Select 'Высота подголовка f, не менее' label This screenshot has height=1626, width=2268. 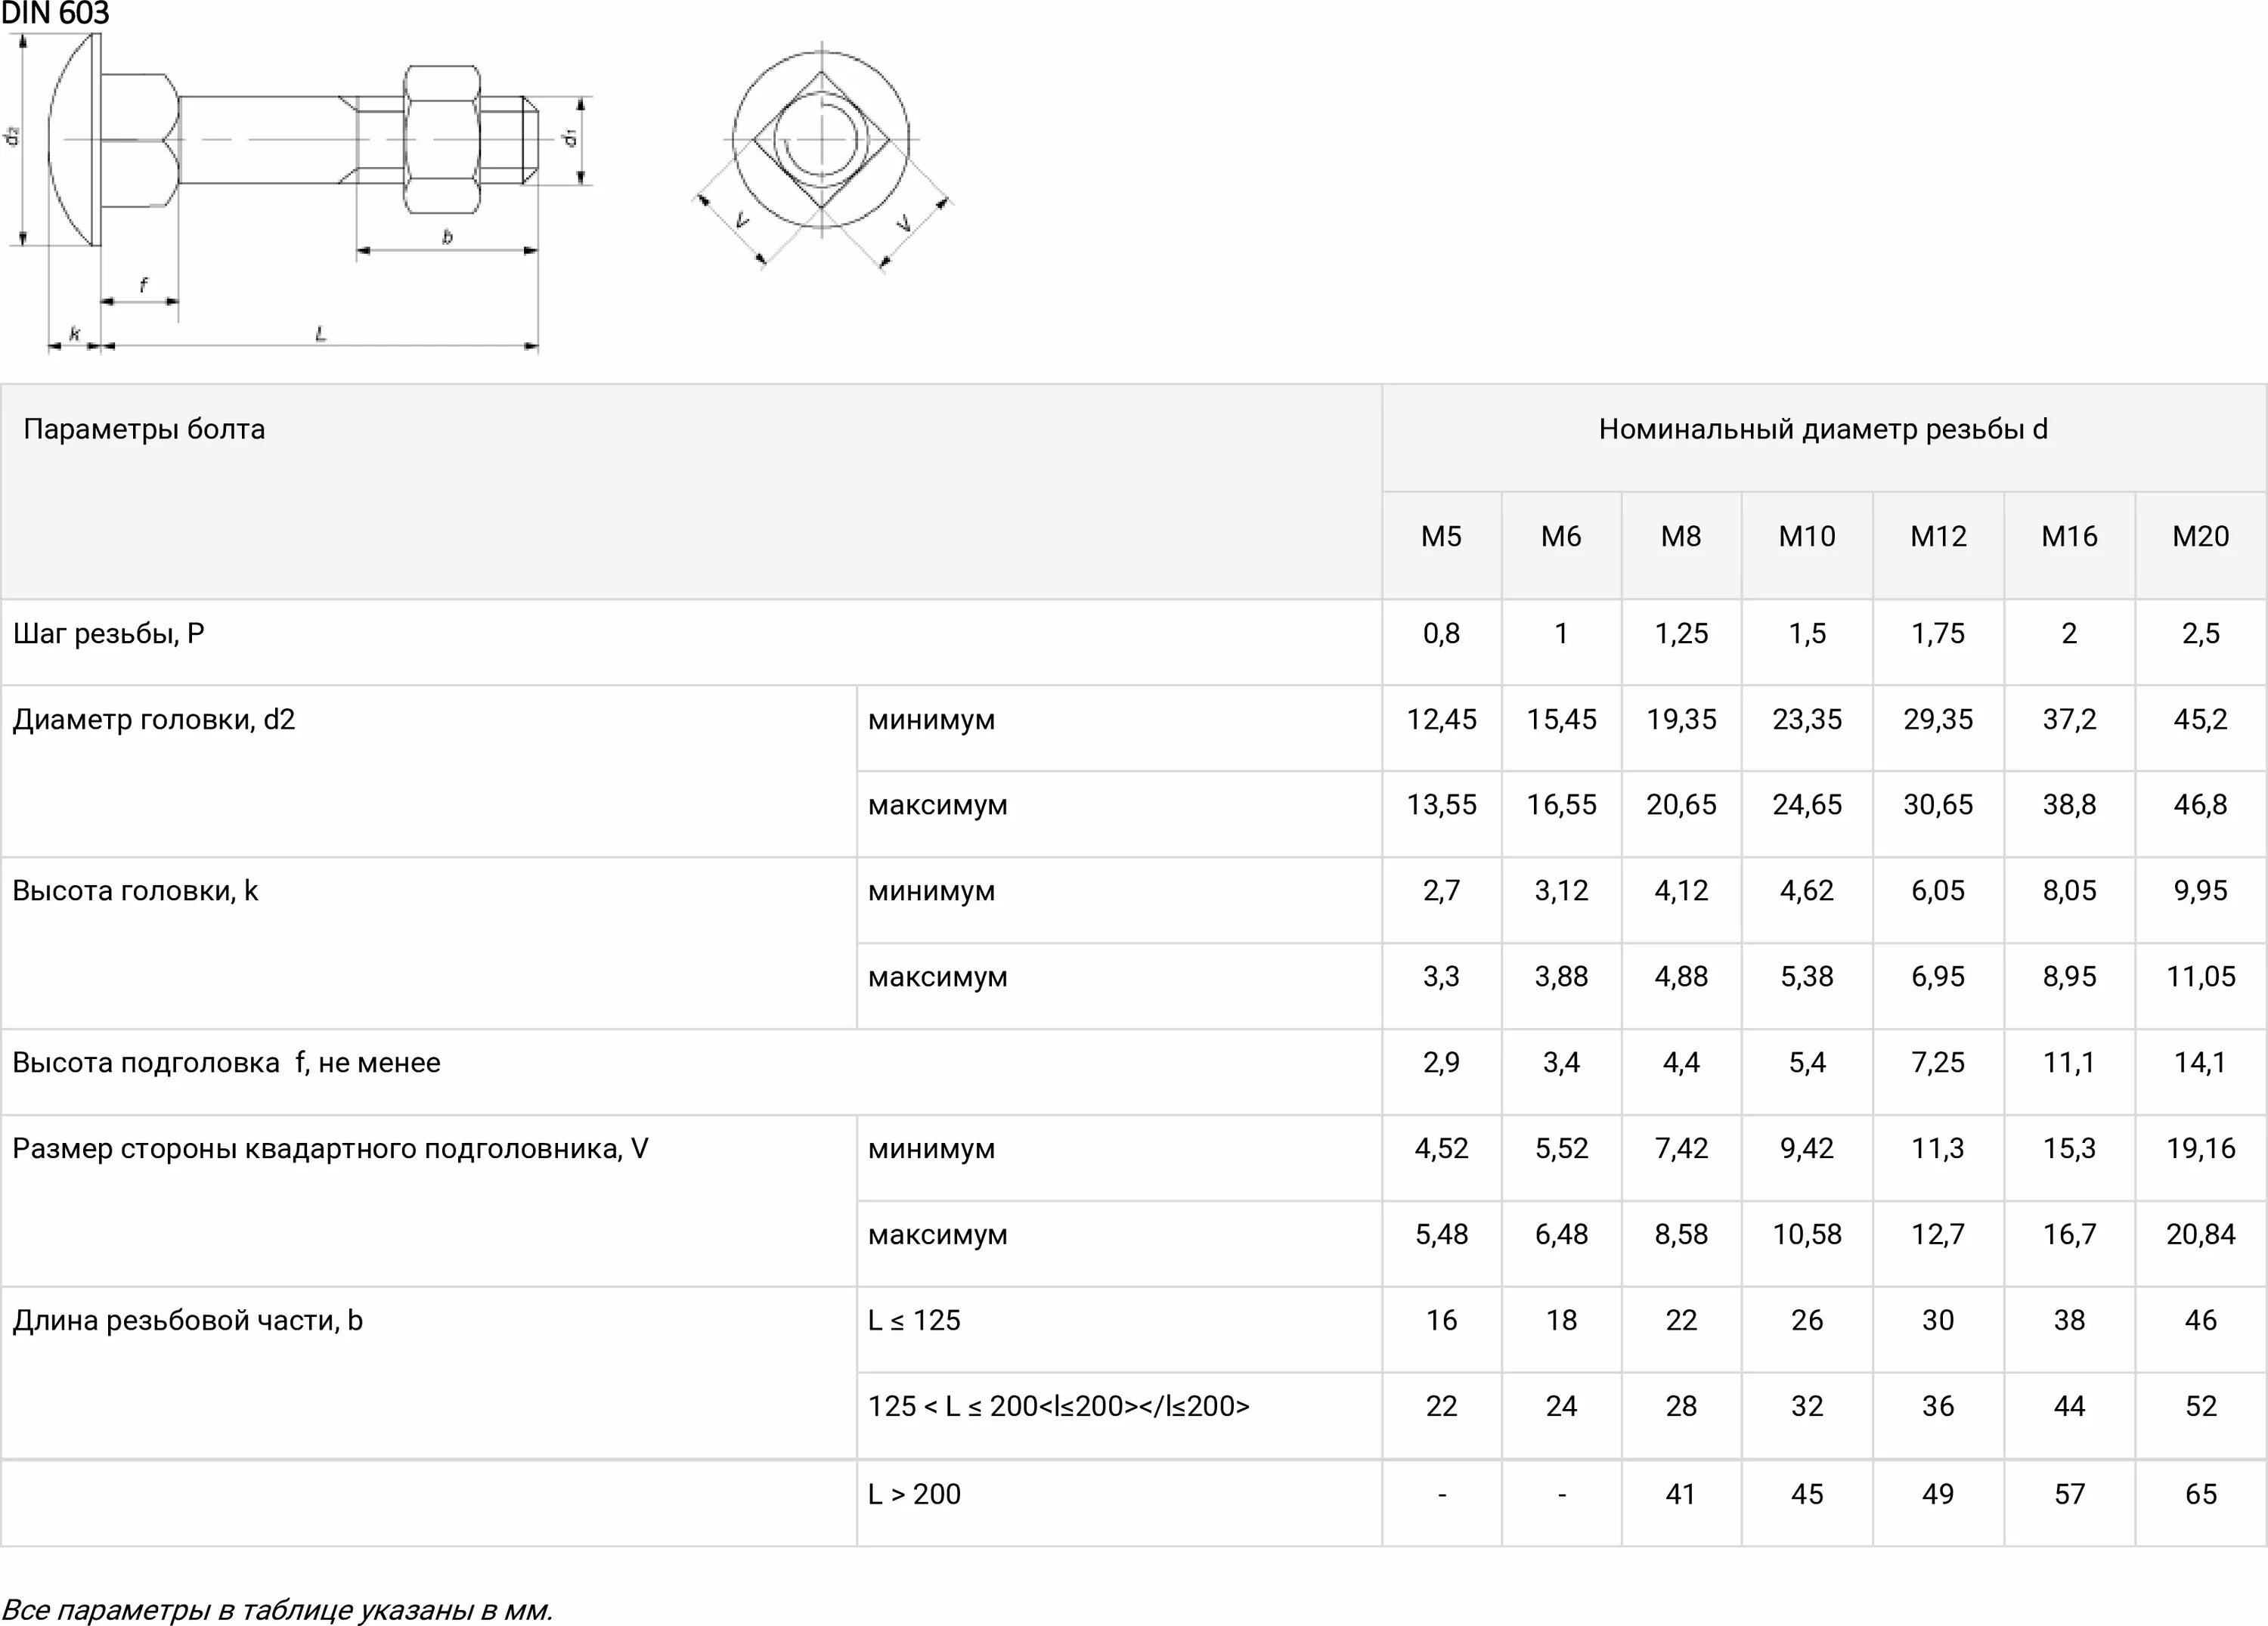226,1062
